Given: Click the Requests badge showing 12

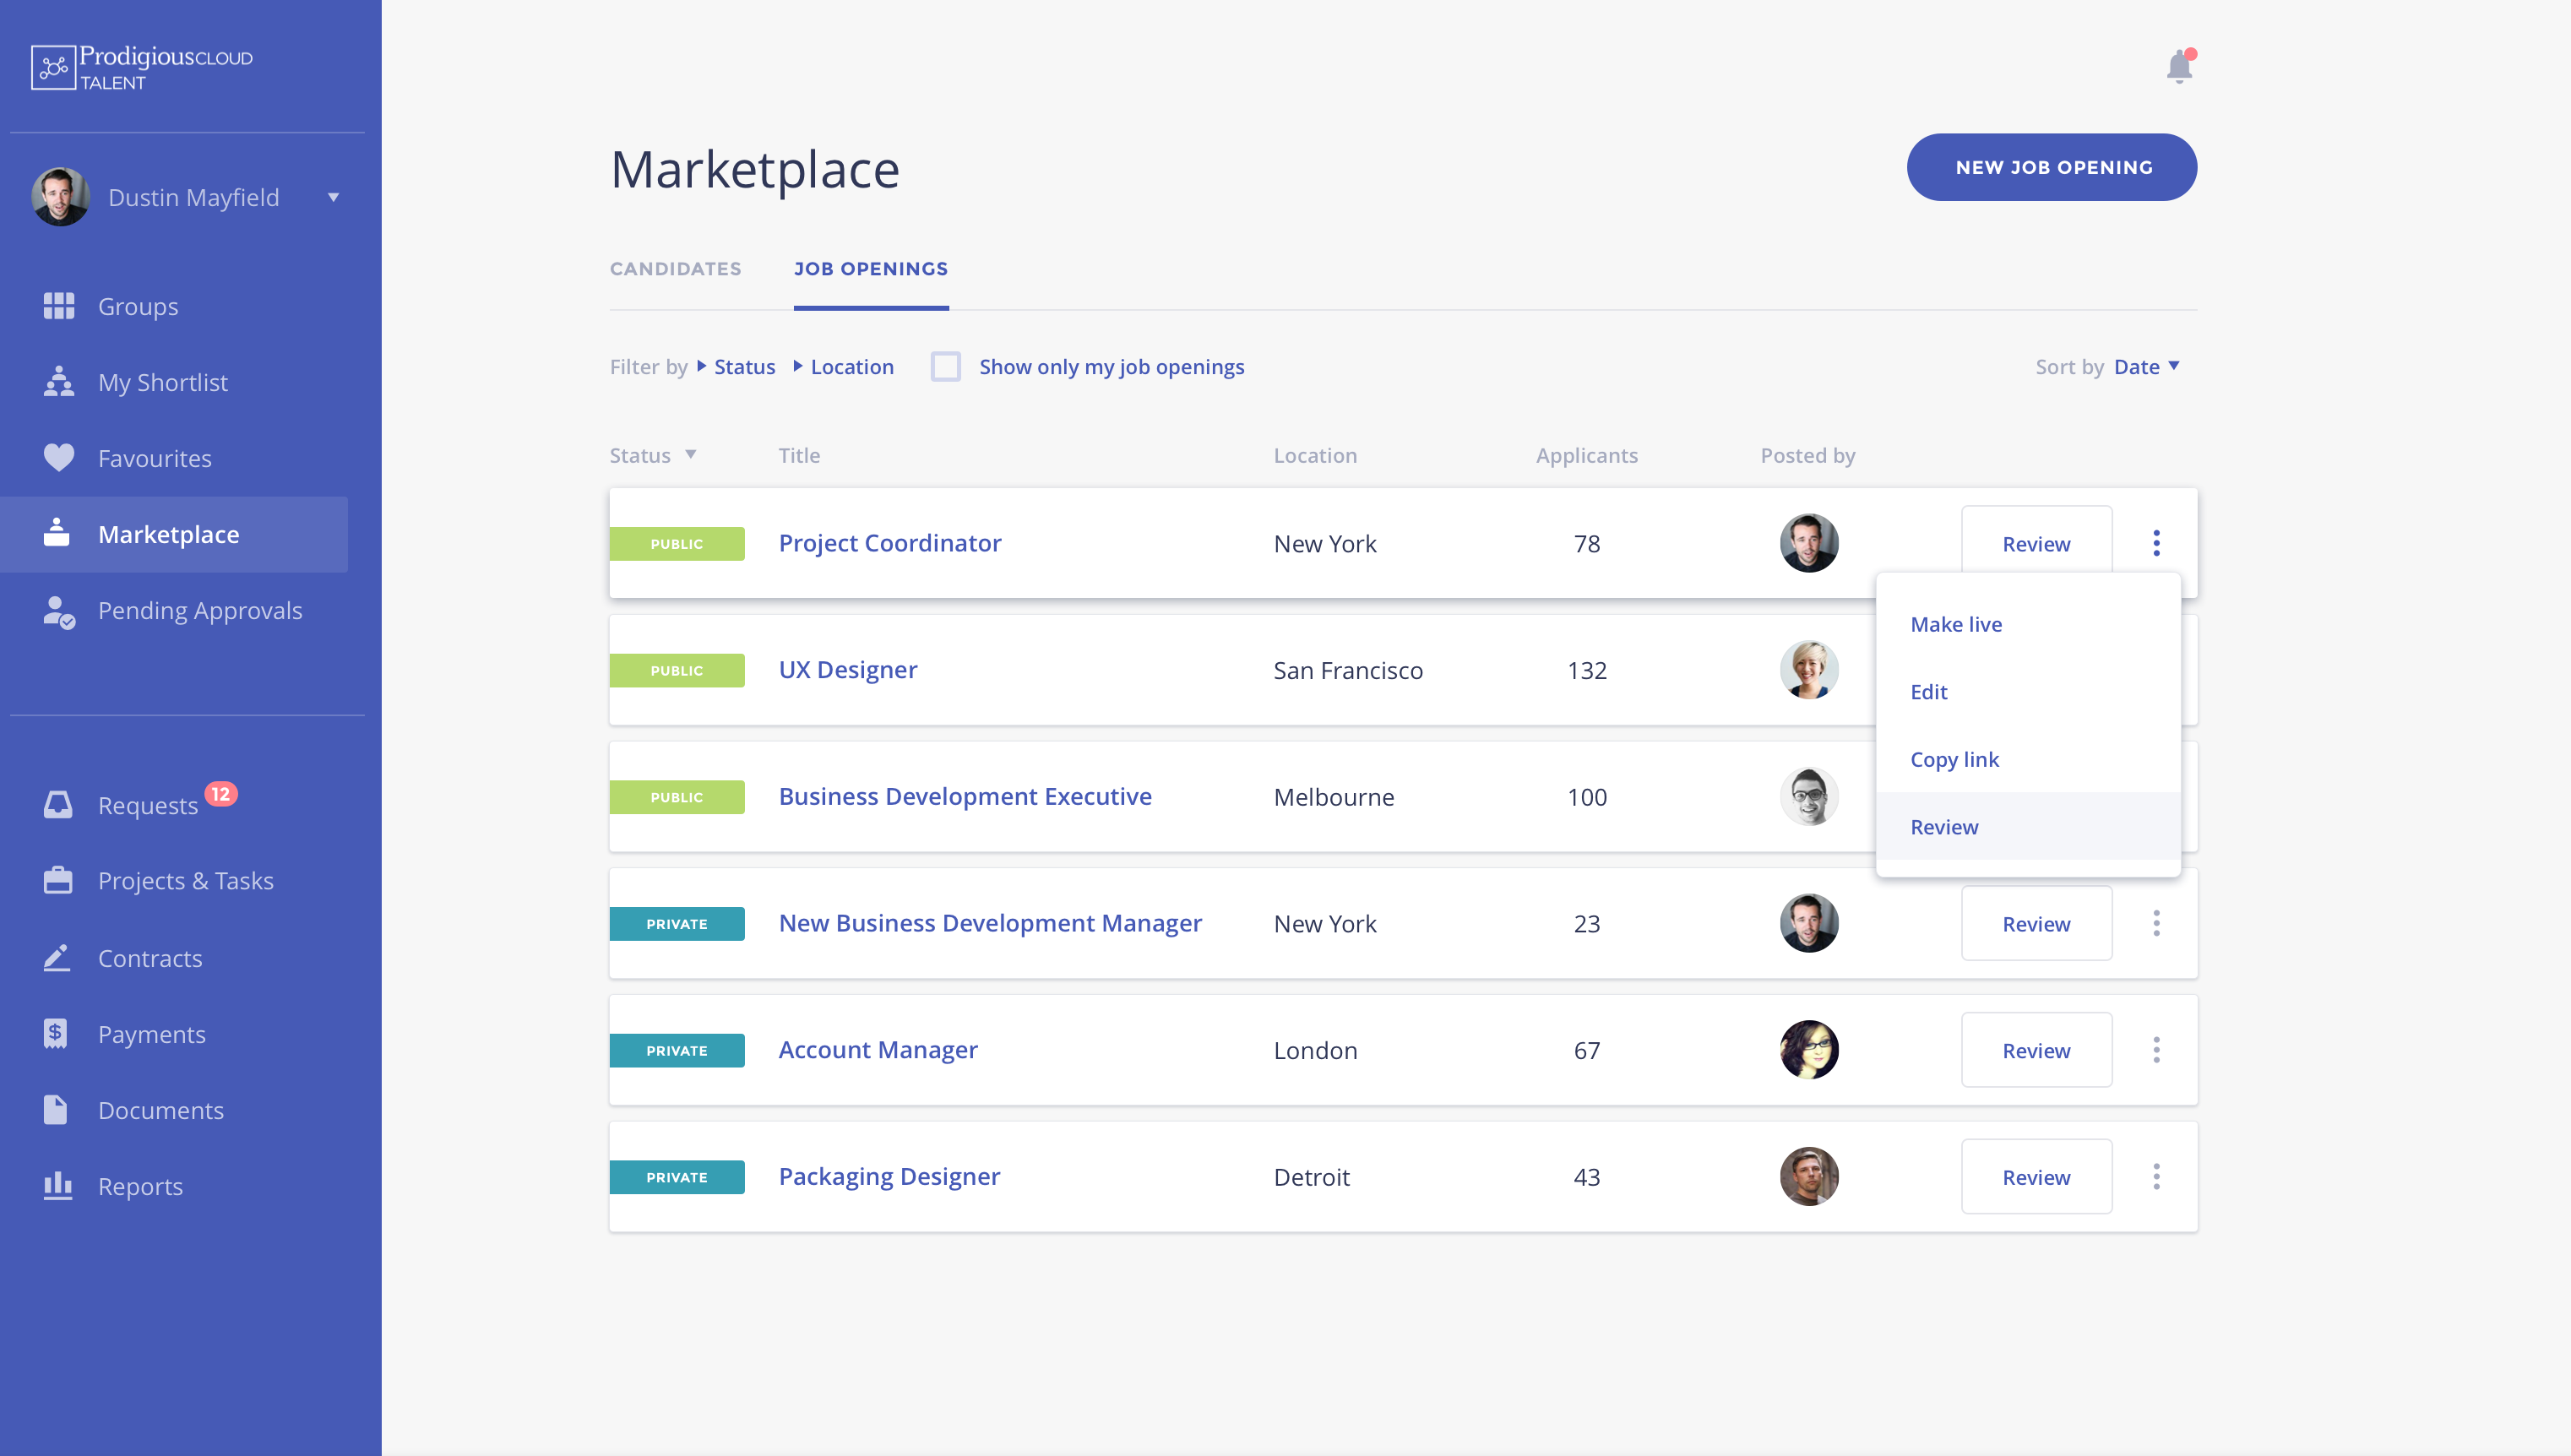Looking at the screenshot, I should (x=220, y=794).
